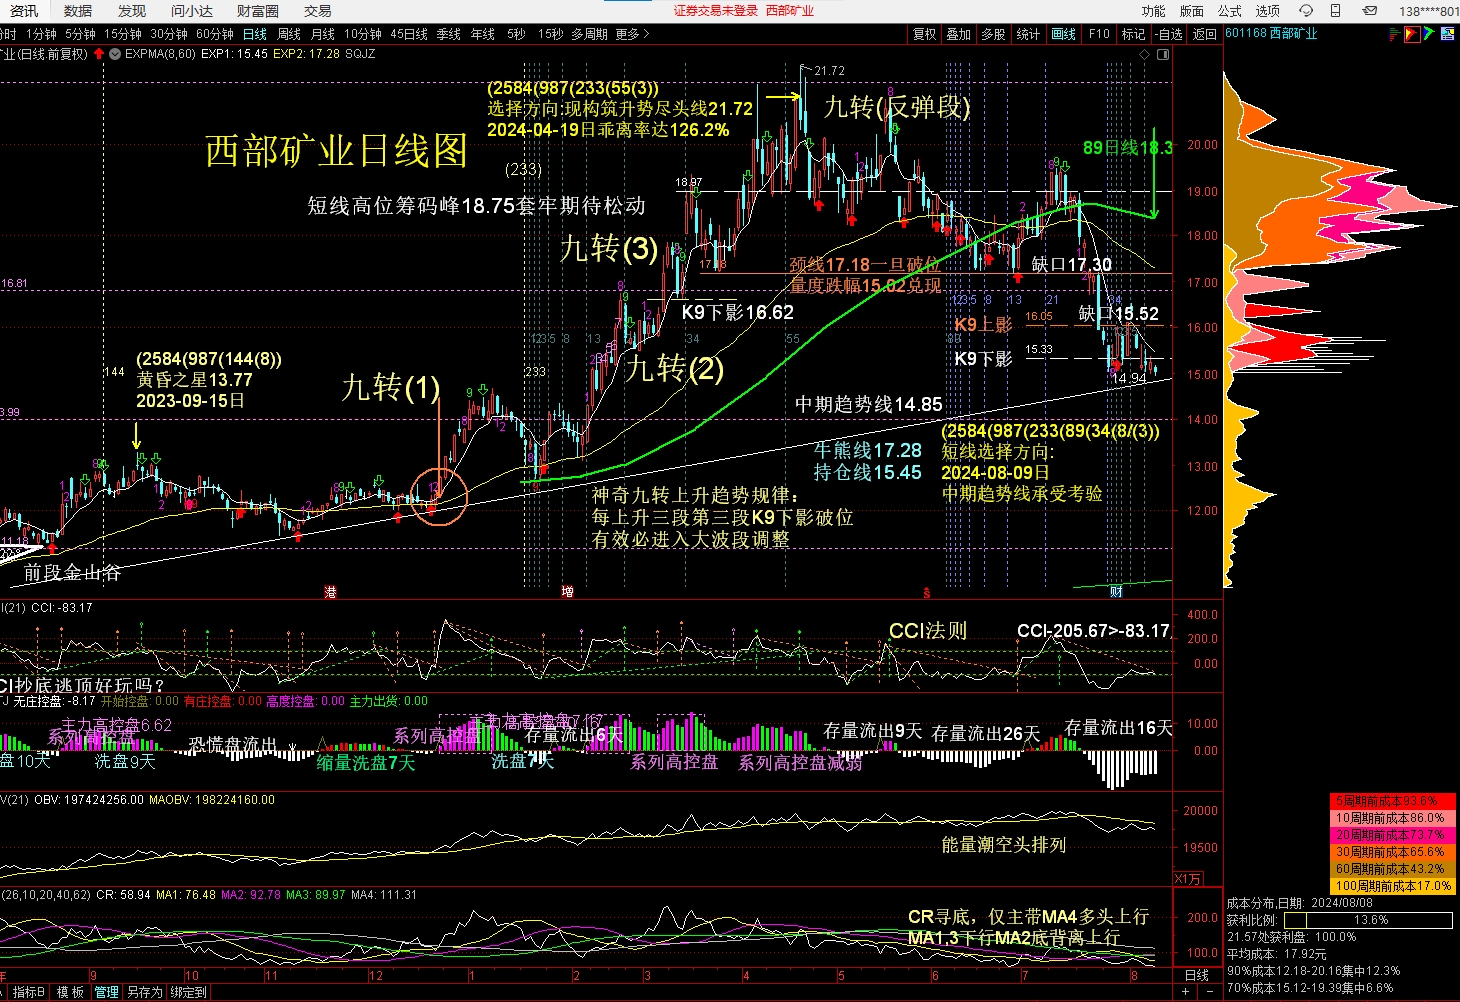Screen dimensions: 1460x1002
Task: Click the 另存为 template option at bottom
Action: coord(145,992)
